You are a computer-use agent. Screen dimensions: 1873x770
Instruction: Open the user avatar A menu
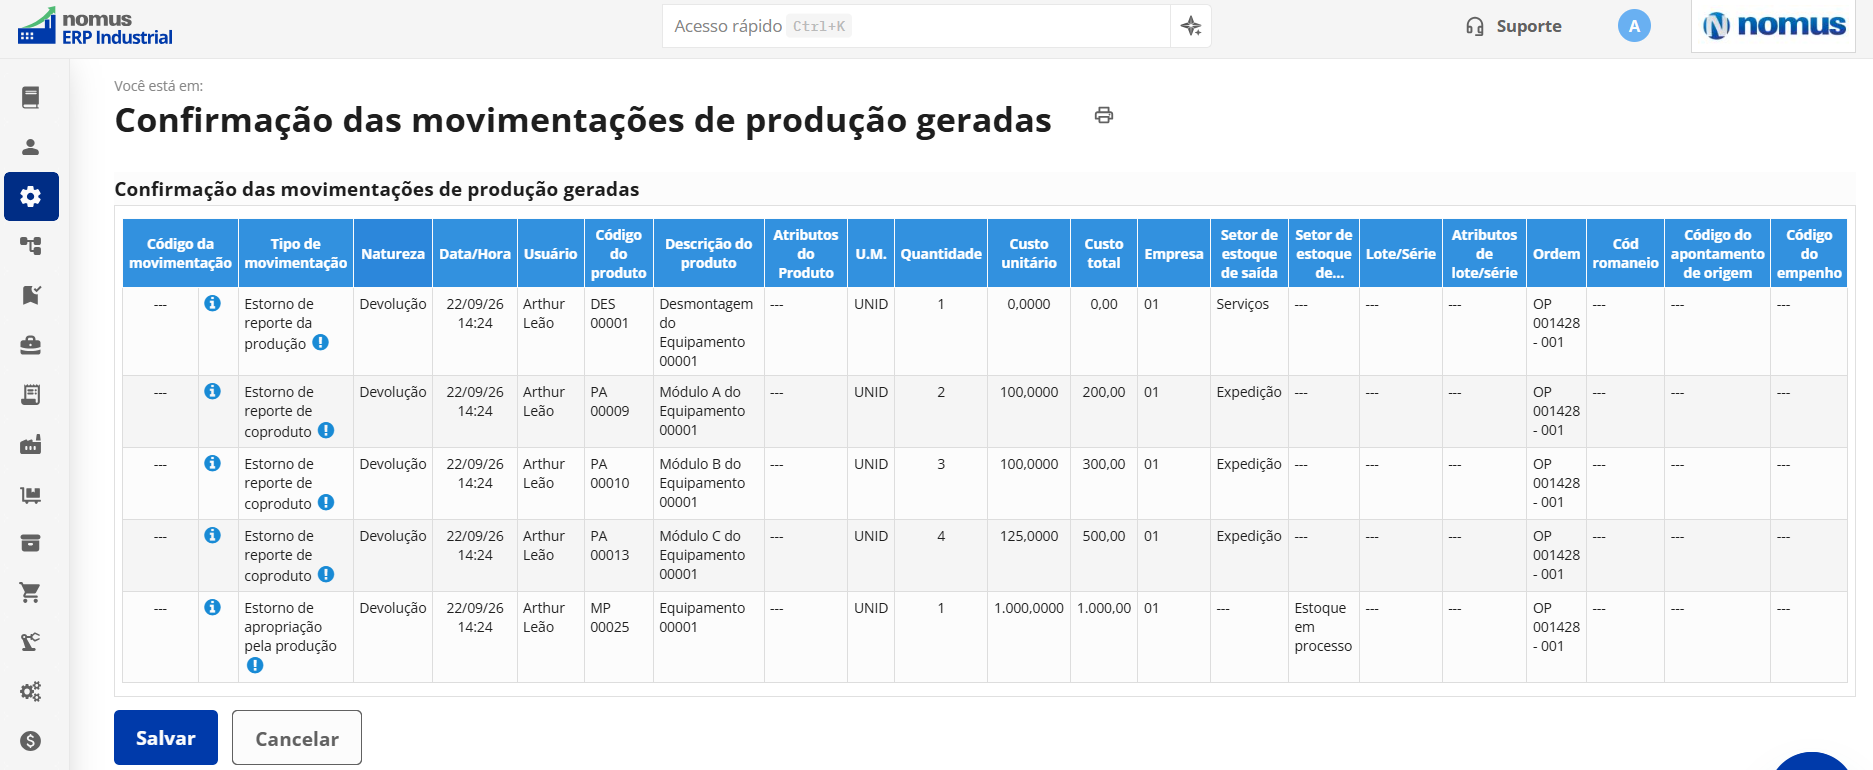coord(1634,26)
